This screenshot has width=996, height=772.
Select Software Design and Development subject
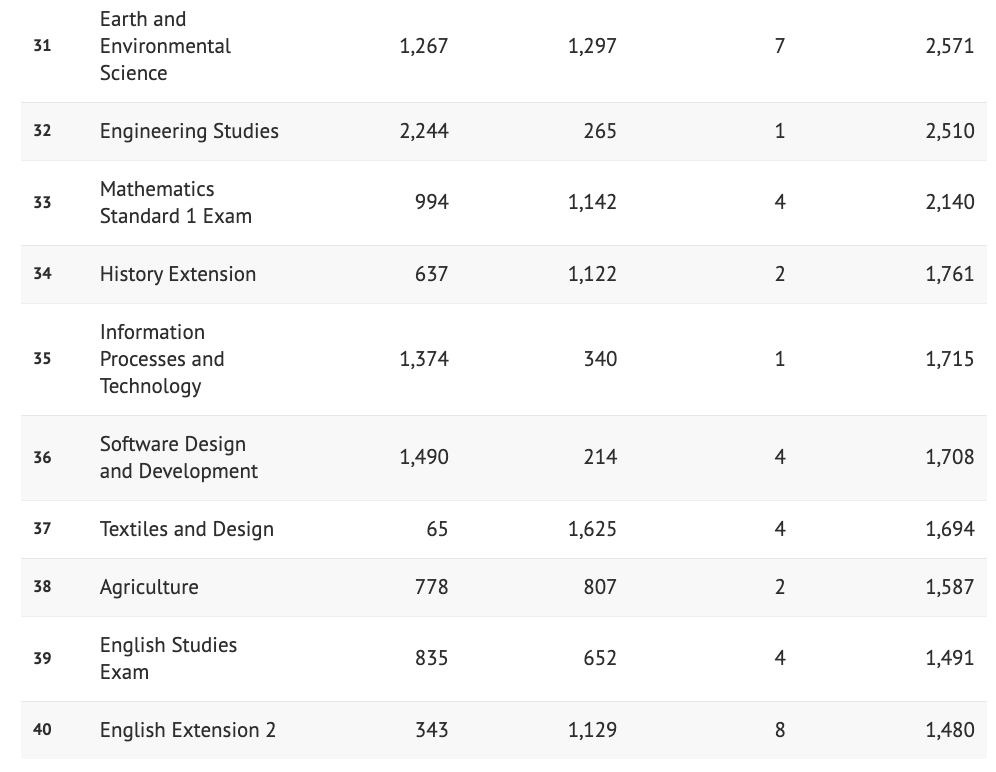(178, 457)
